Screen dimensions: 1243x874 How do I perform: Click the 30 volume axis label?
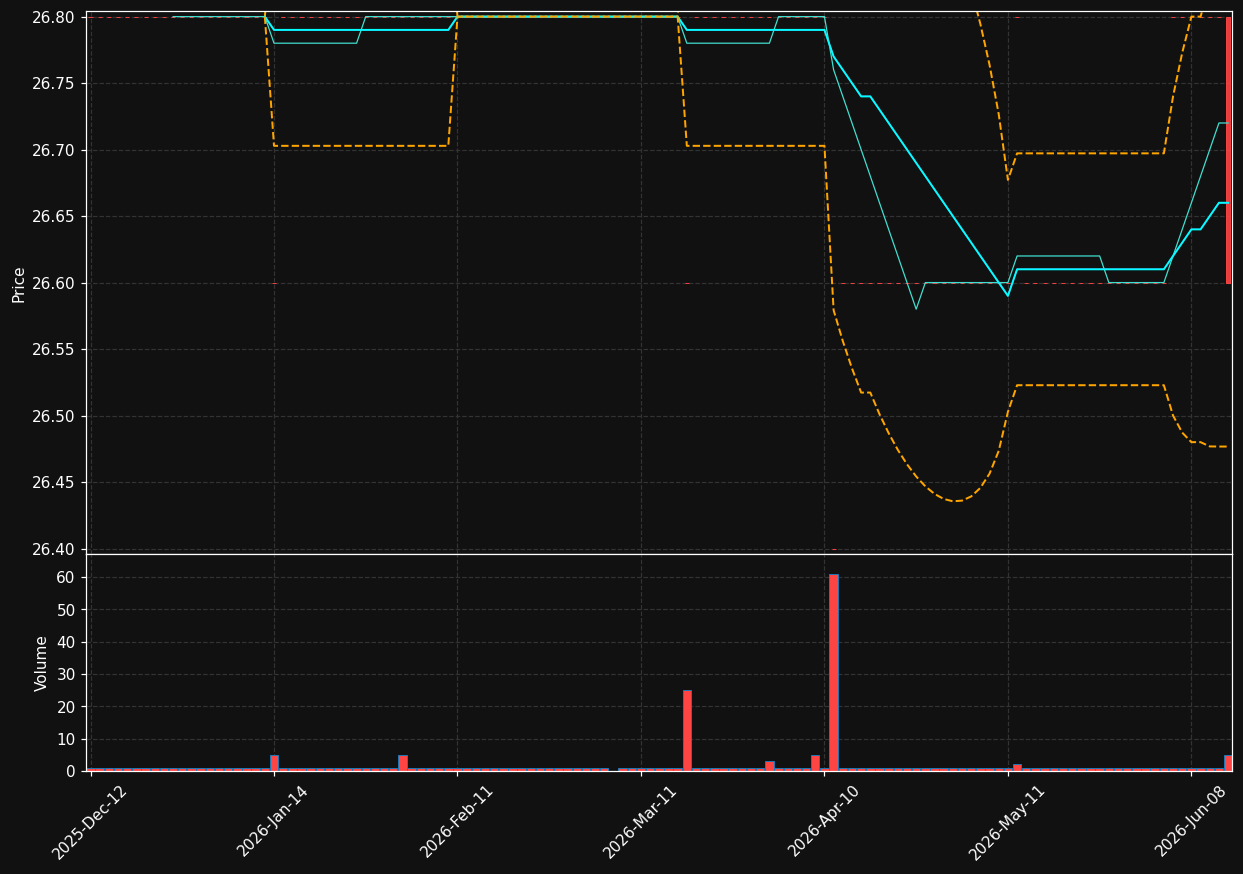(65, 674)
